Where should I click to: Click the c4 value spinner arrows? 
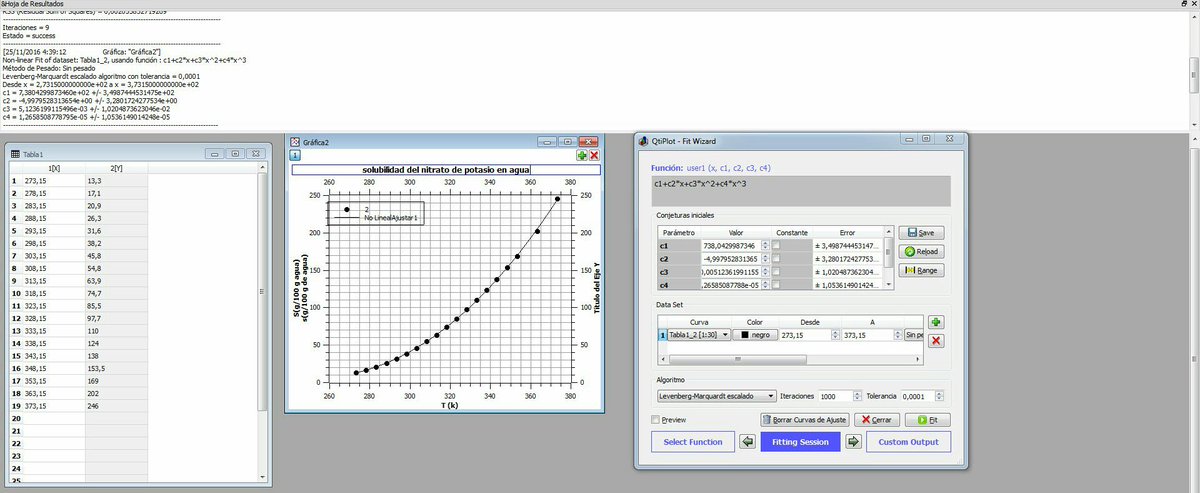click(766, 285)
